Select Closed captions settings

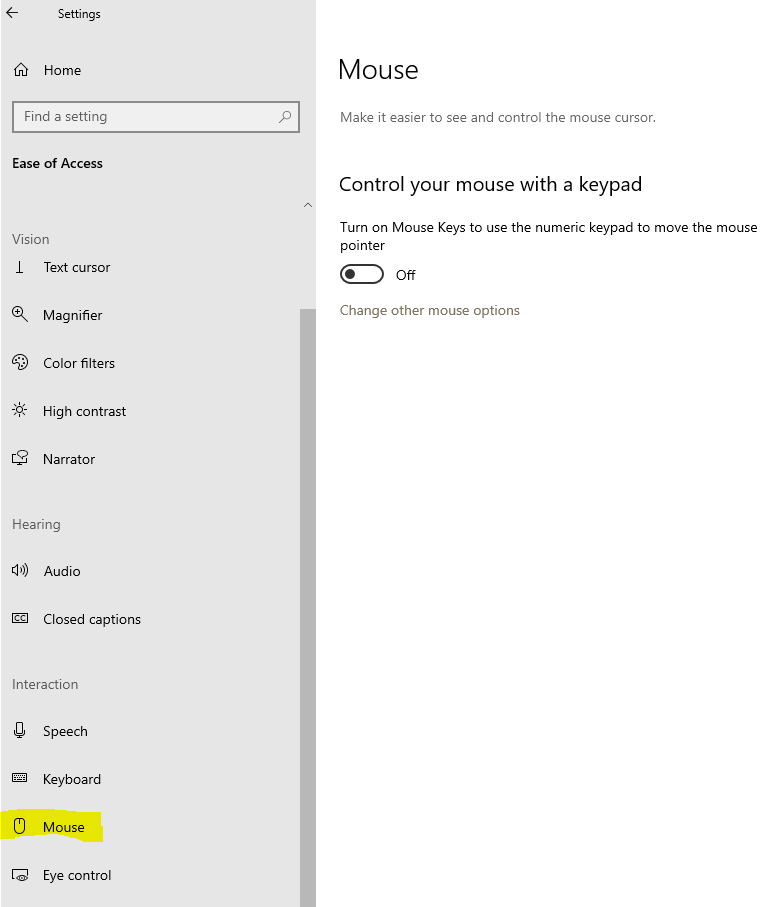[x=91, y=619]
